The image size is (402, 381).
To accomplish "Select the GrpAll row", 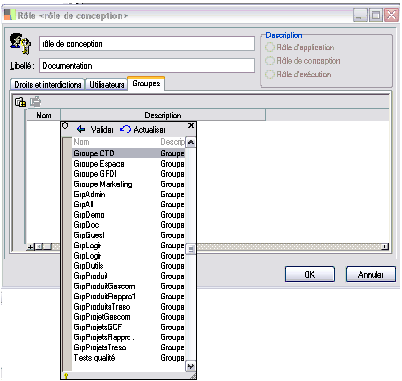I will (129, 204).
